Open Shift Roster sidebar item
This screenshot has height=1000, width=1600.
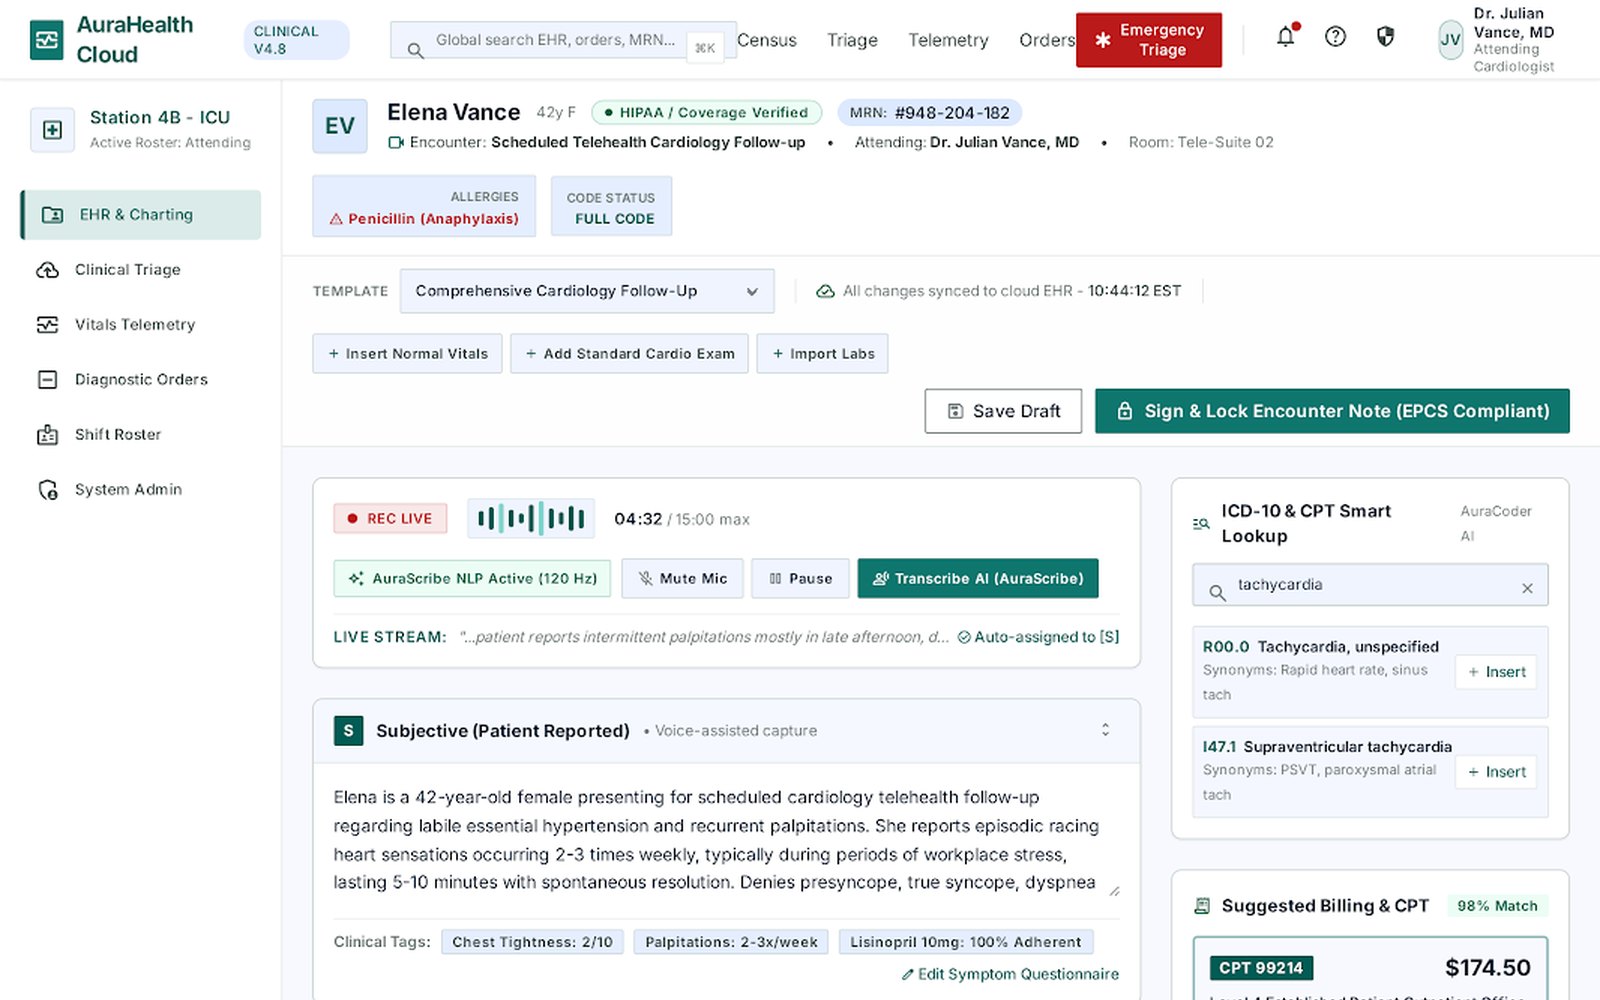pos(141,435)
